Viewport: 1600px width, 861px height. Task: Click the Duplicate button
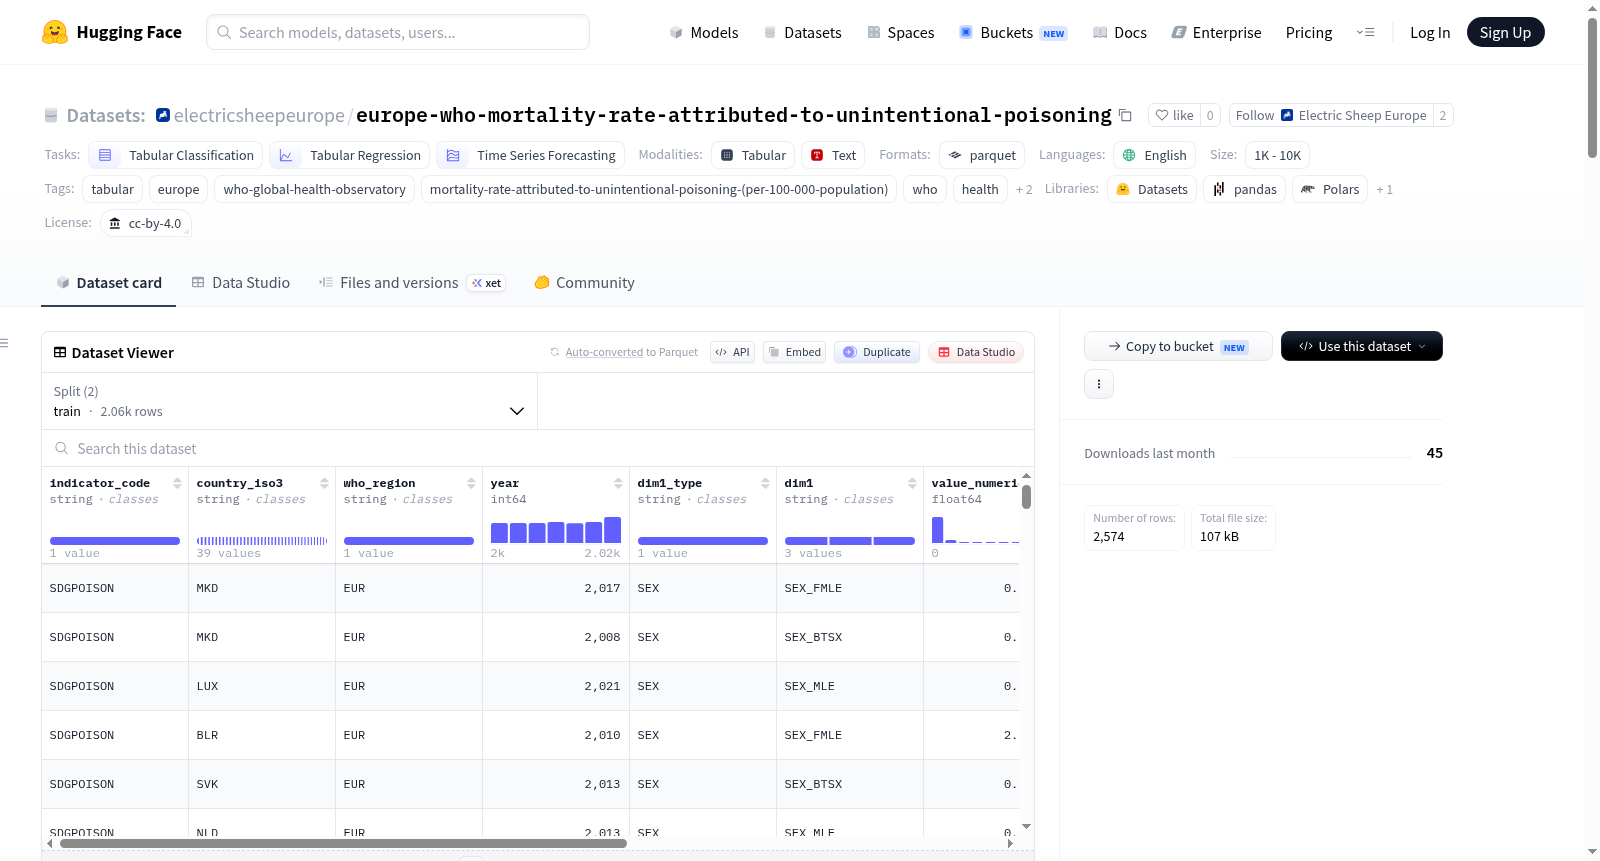[877, 352]
